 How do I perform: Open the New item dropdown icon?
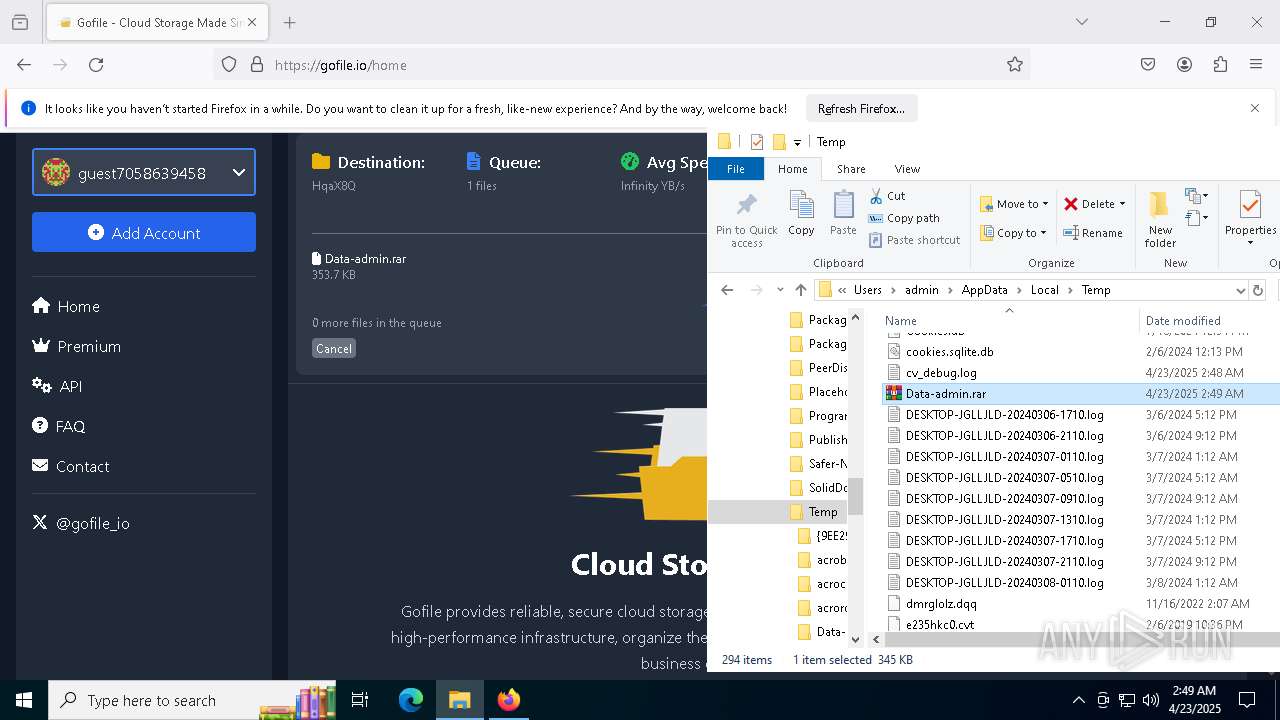(x=1197, y=196)
